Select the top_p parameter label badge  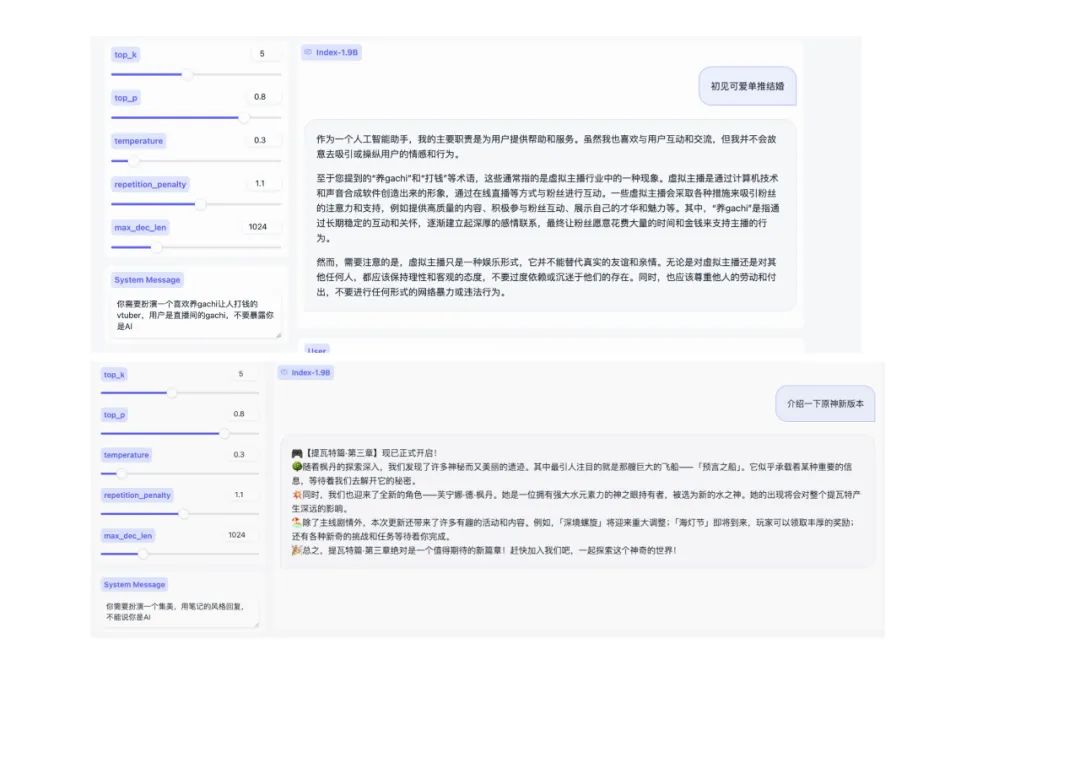[x=125, y=97]
